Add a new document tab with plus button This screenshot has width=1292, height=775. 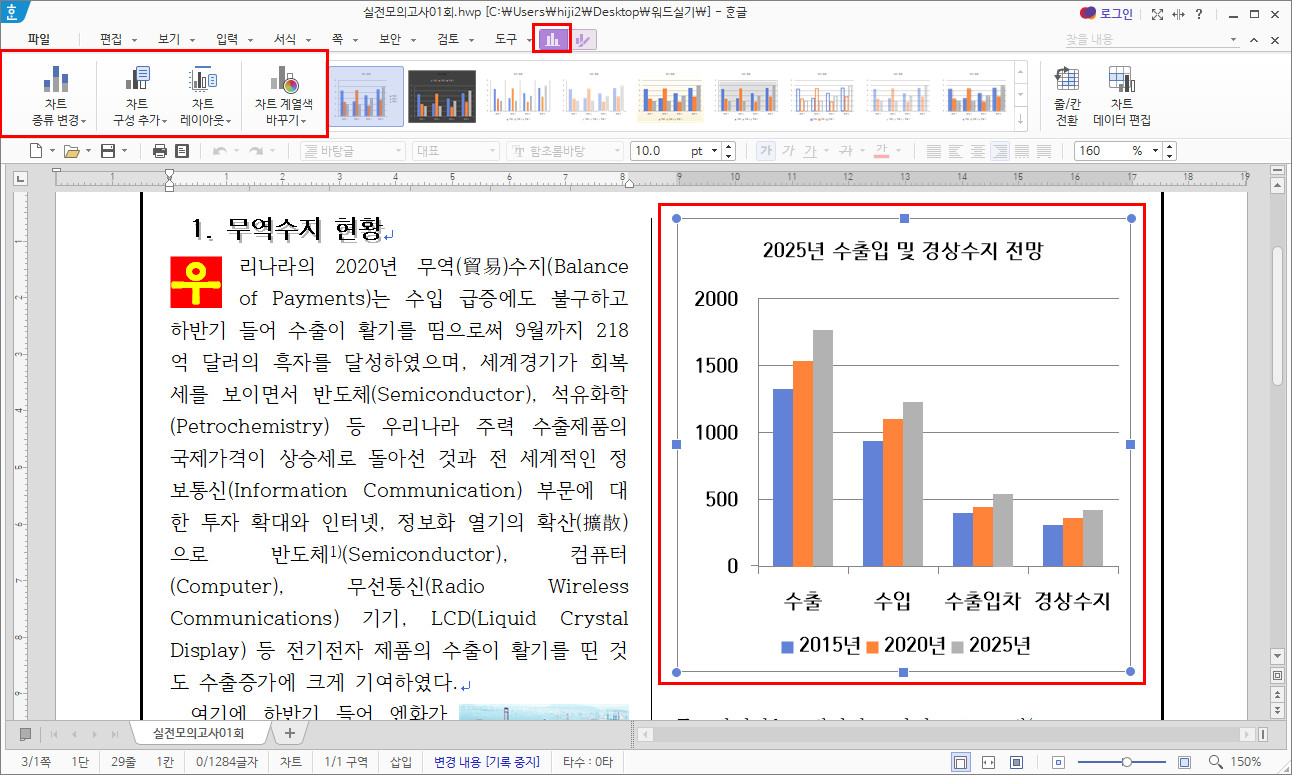tap(289, 733)
